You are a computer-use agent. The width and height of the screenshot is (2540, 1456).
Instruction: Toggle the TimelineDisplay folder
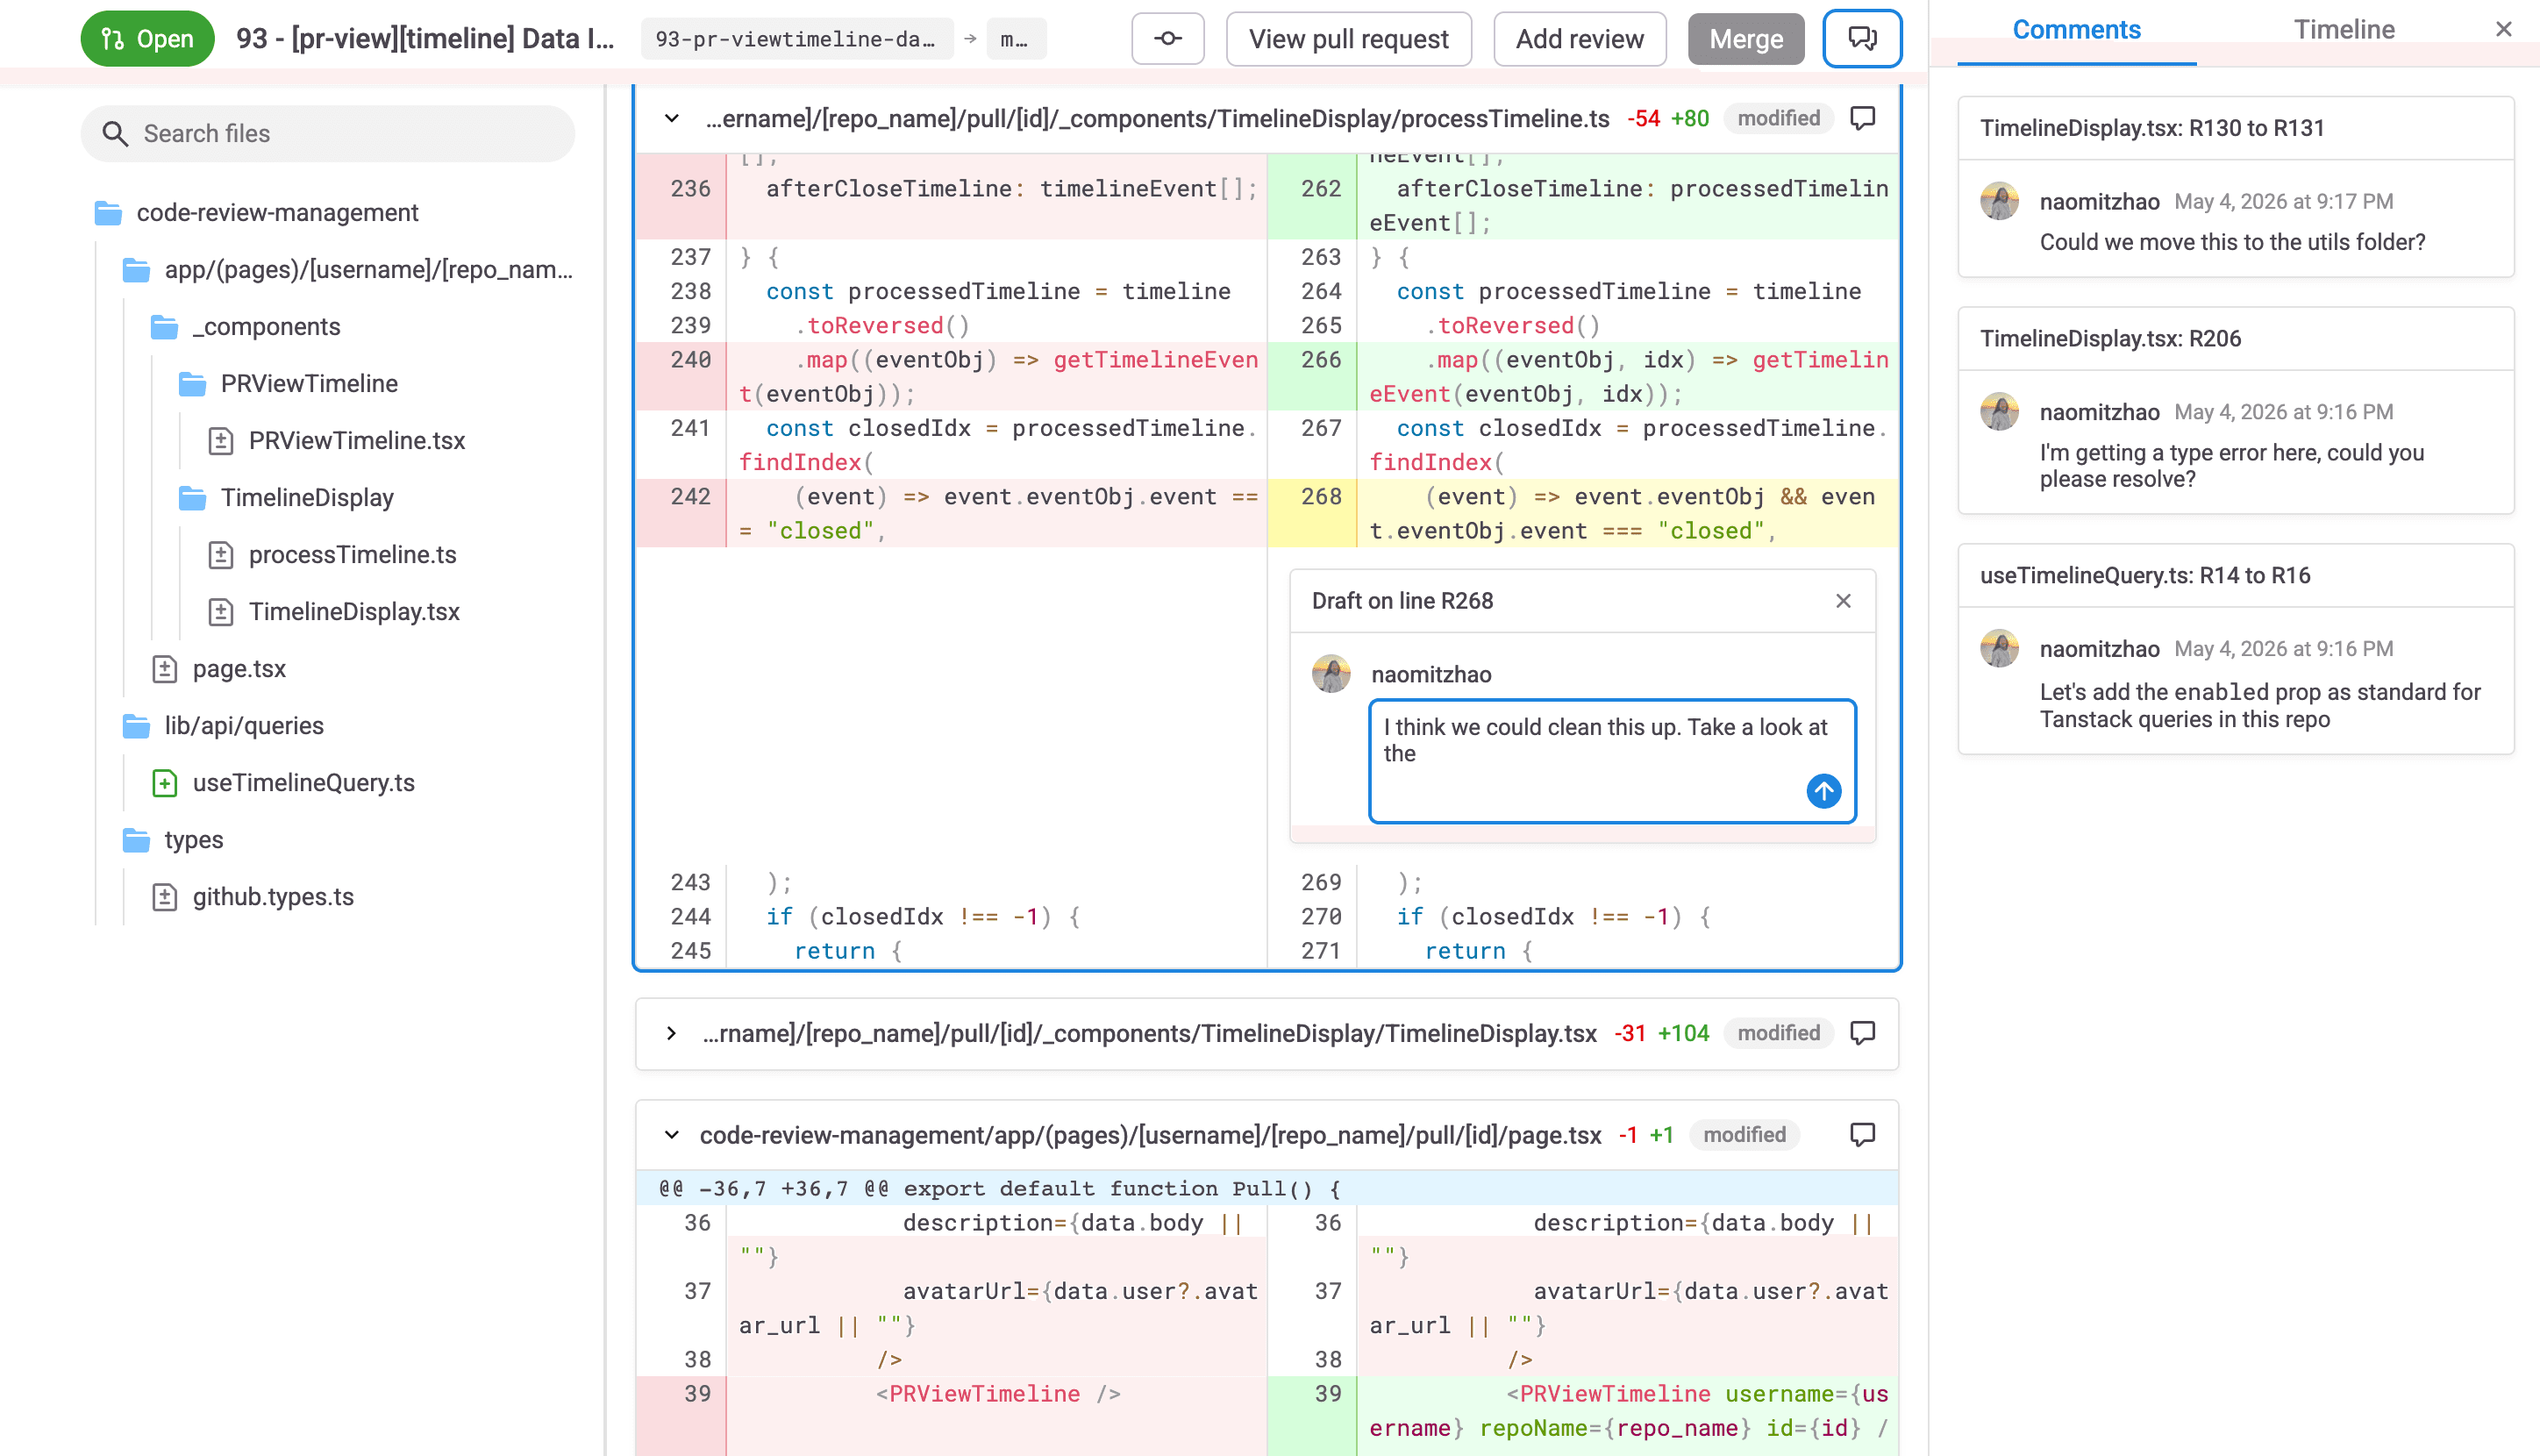pyautogui.click(x=286, y=498)
